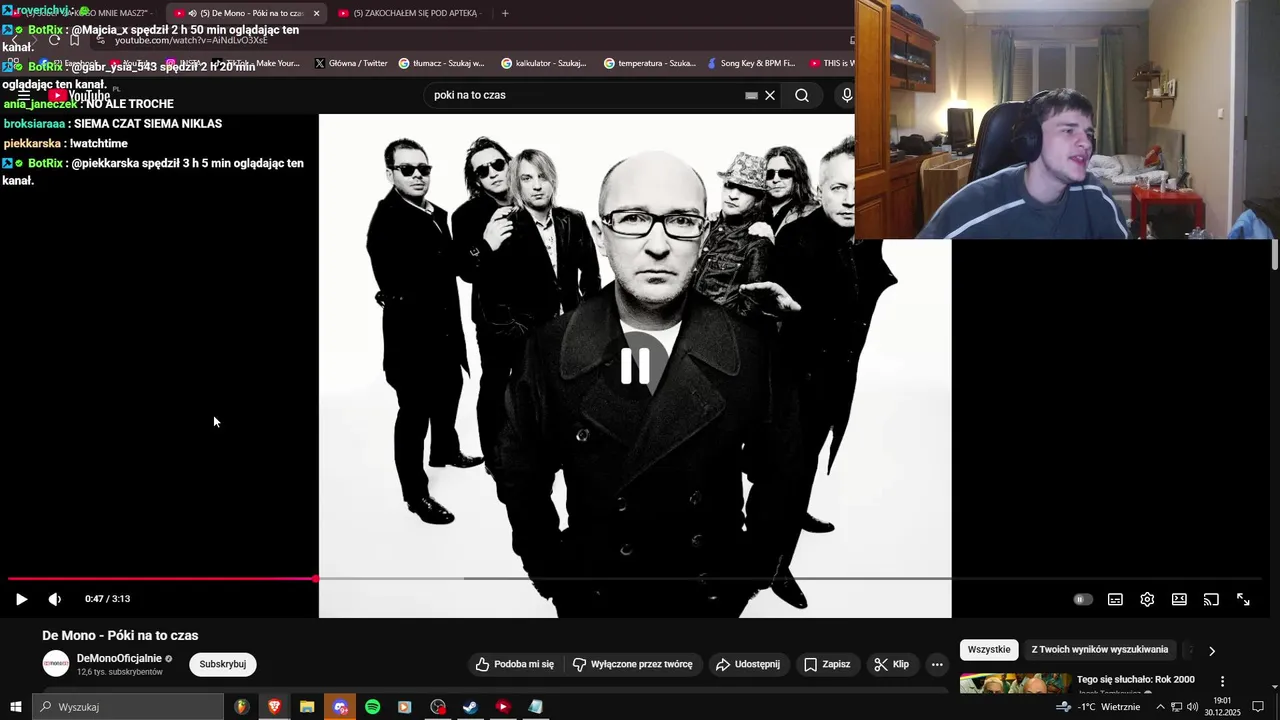Click the page vertical scrollbar
Viewport: 1280px width, 720px height.
point(1275,255)
